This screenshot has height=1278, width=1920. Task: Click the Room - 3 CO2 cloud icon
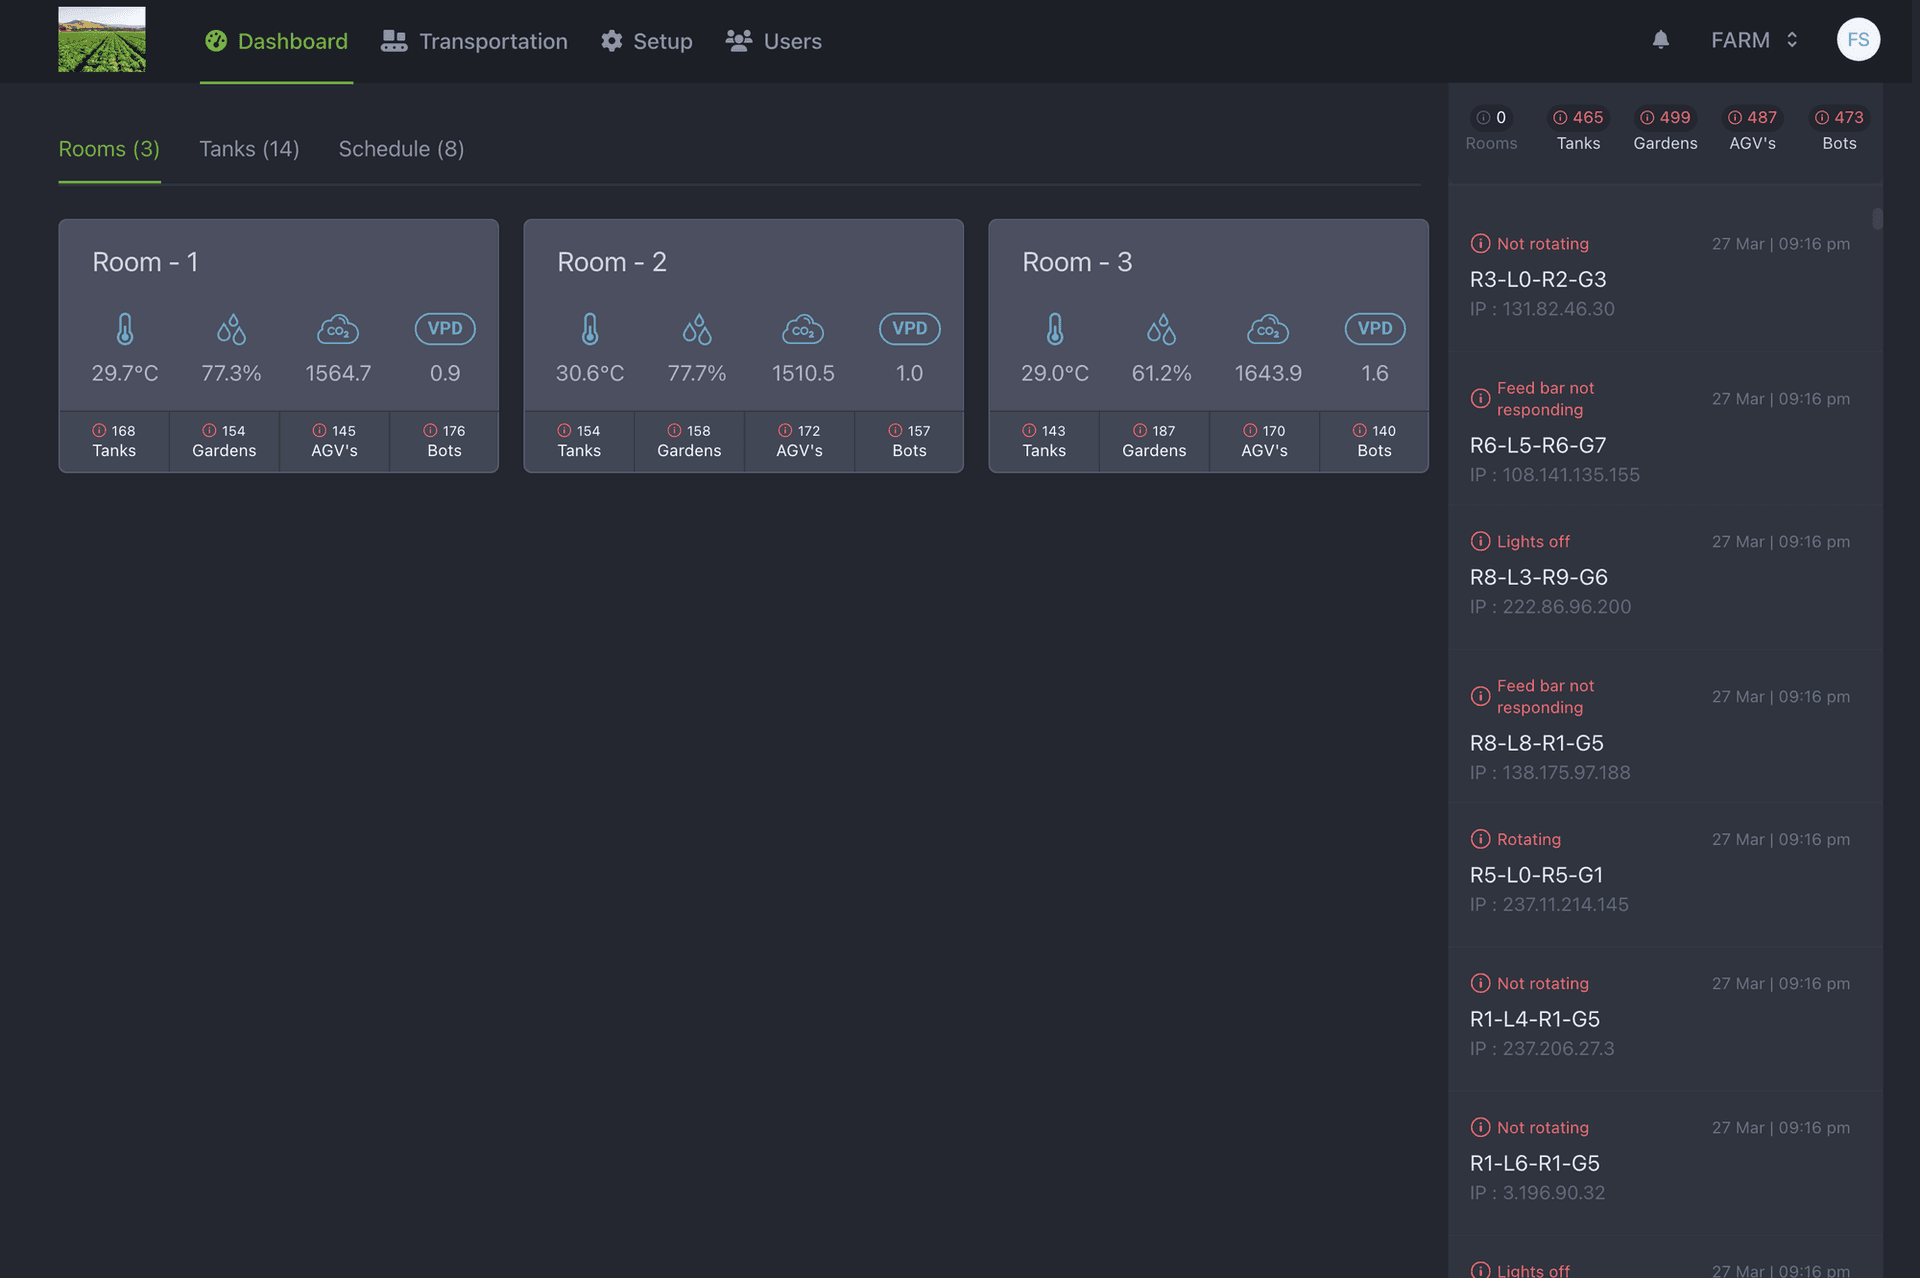tap(1268, 329)
